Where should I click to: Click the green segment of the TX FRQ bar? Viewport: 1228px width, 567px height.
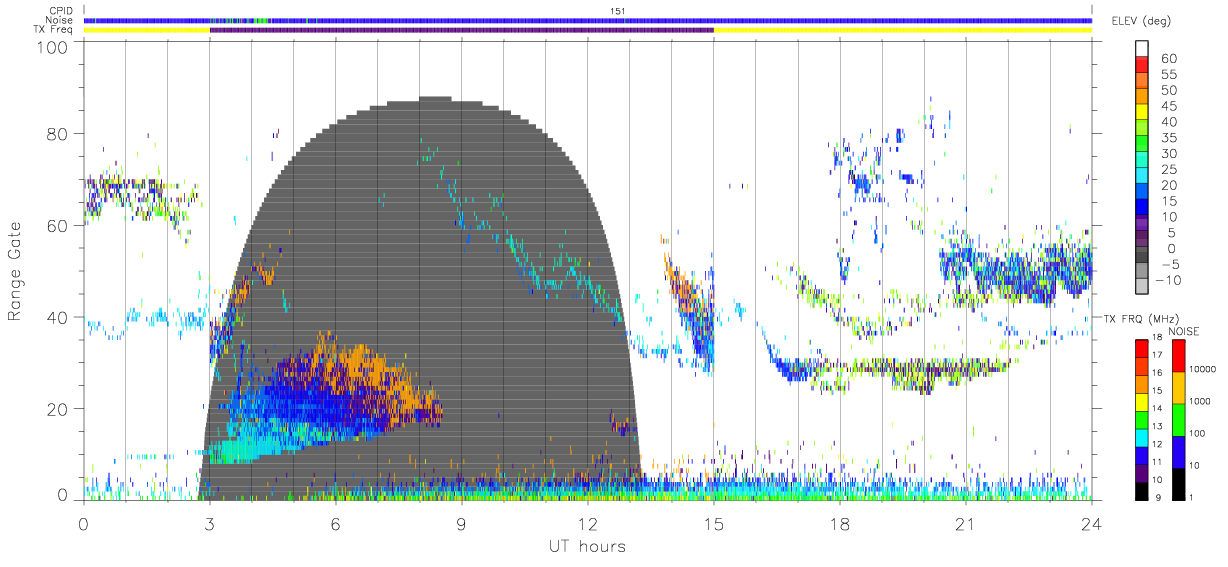pyautogui.click(x=1142, y=420)
